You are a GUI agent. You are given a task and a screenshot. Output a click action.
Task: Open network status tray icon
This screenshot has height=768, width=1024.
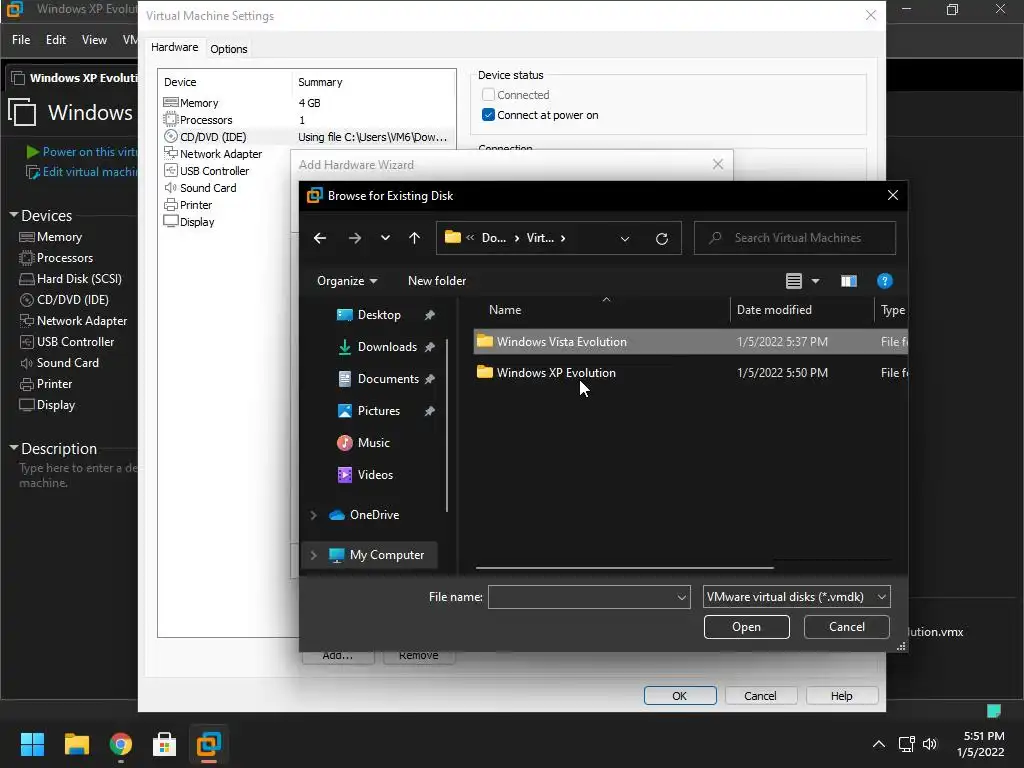(x=906, y=744)
